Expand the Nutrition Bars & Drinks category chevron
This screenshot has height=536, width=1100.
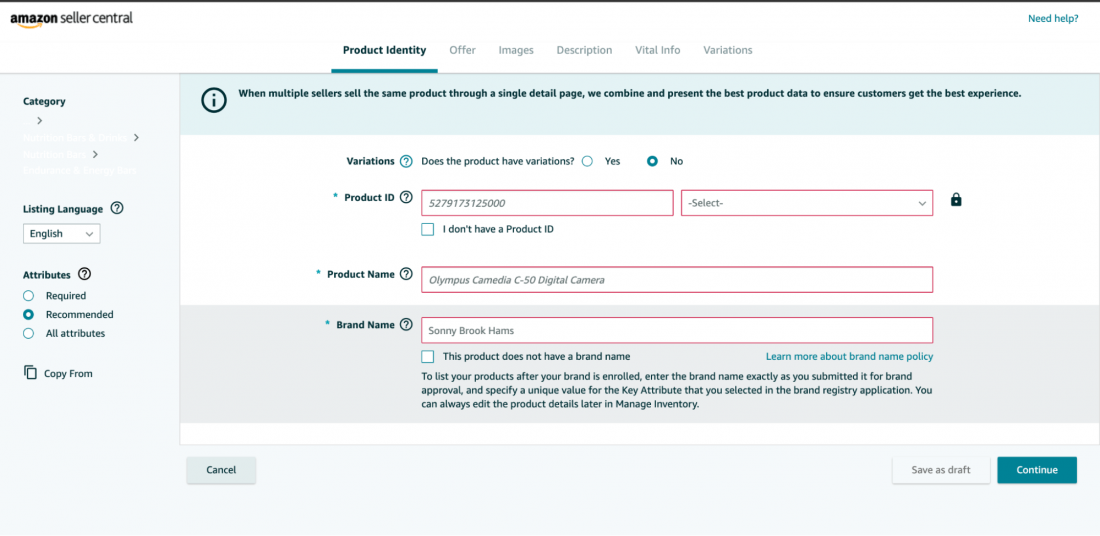136,138
